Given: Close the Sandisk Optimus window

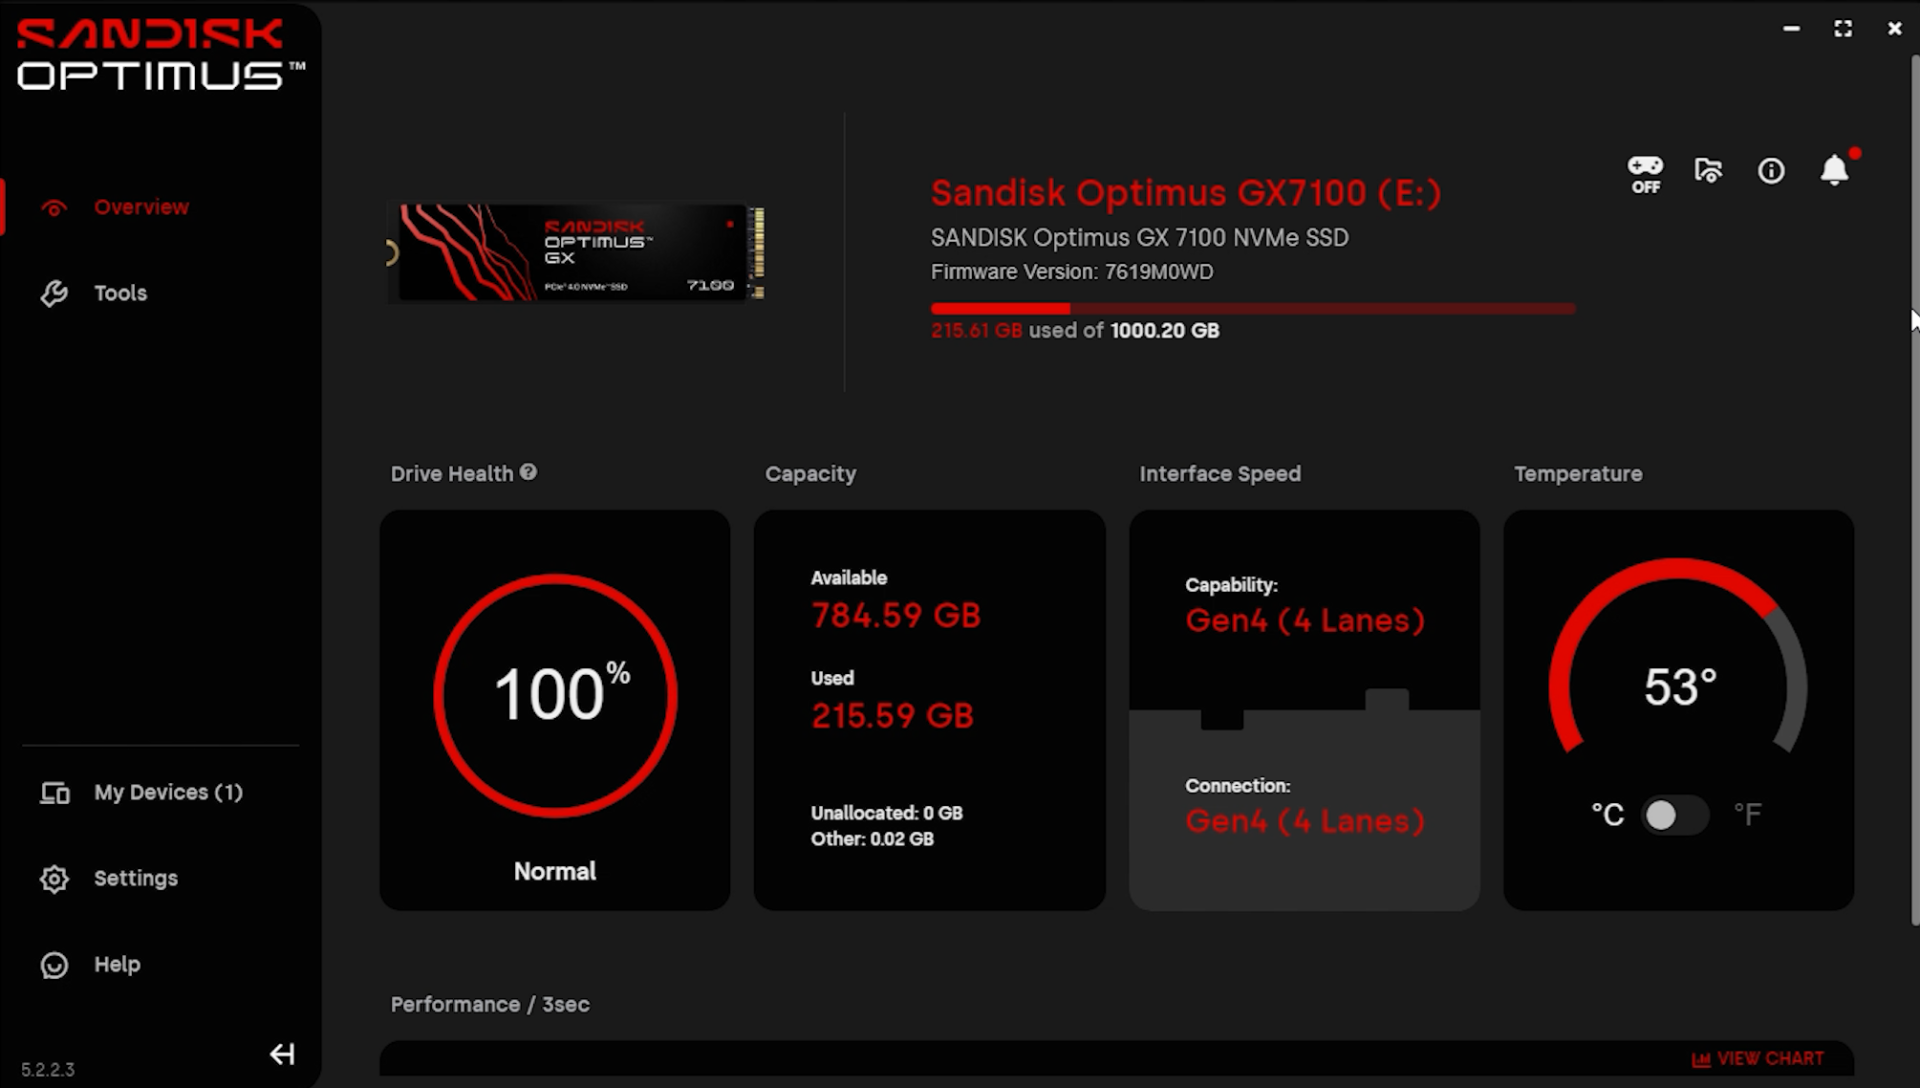Looking at the screenshot, I should coord(1894,29).
